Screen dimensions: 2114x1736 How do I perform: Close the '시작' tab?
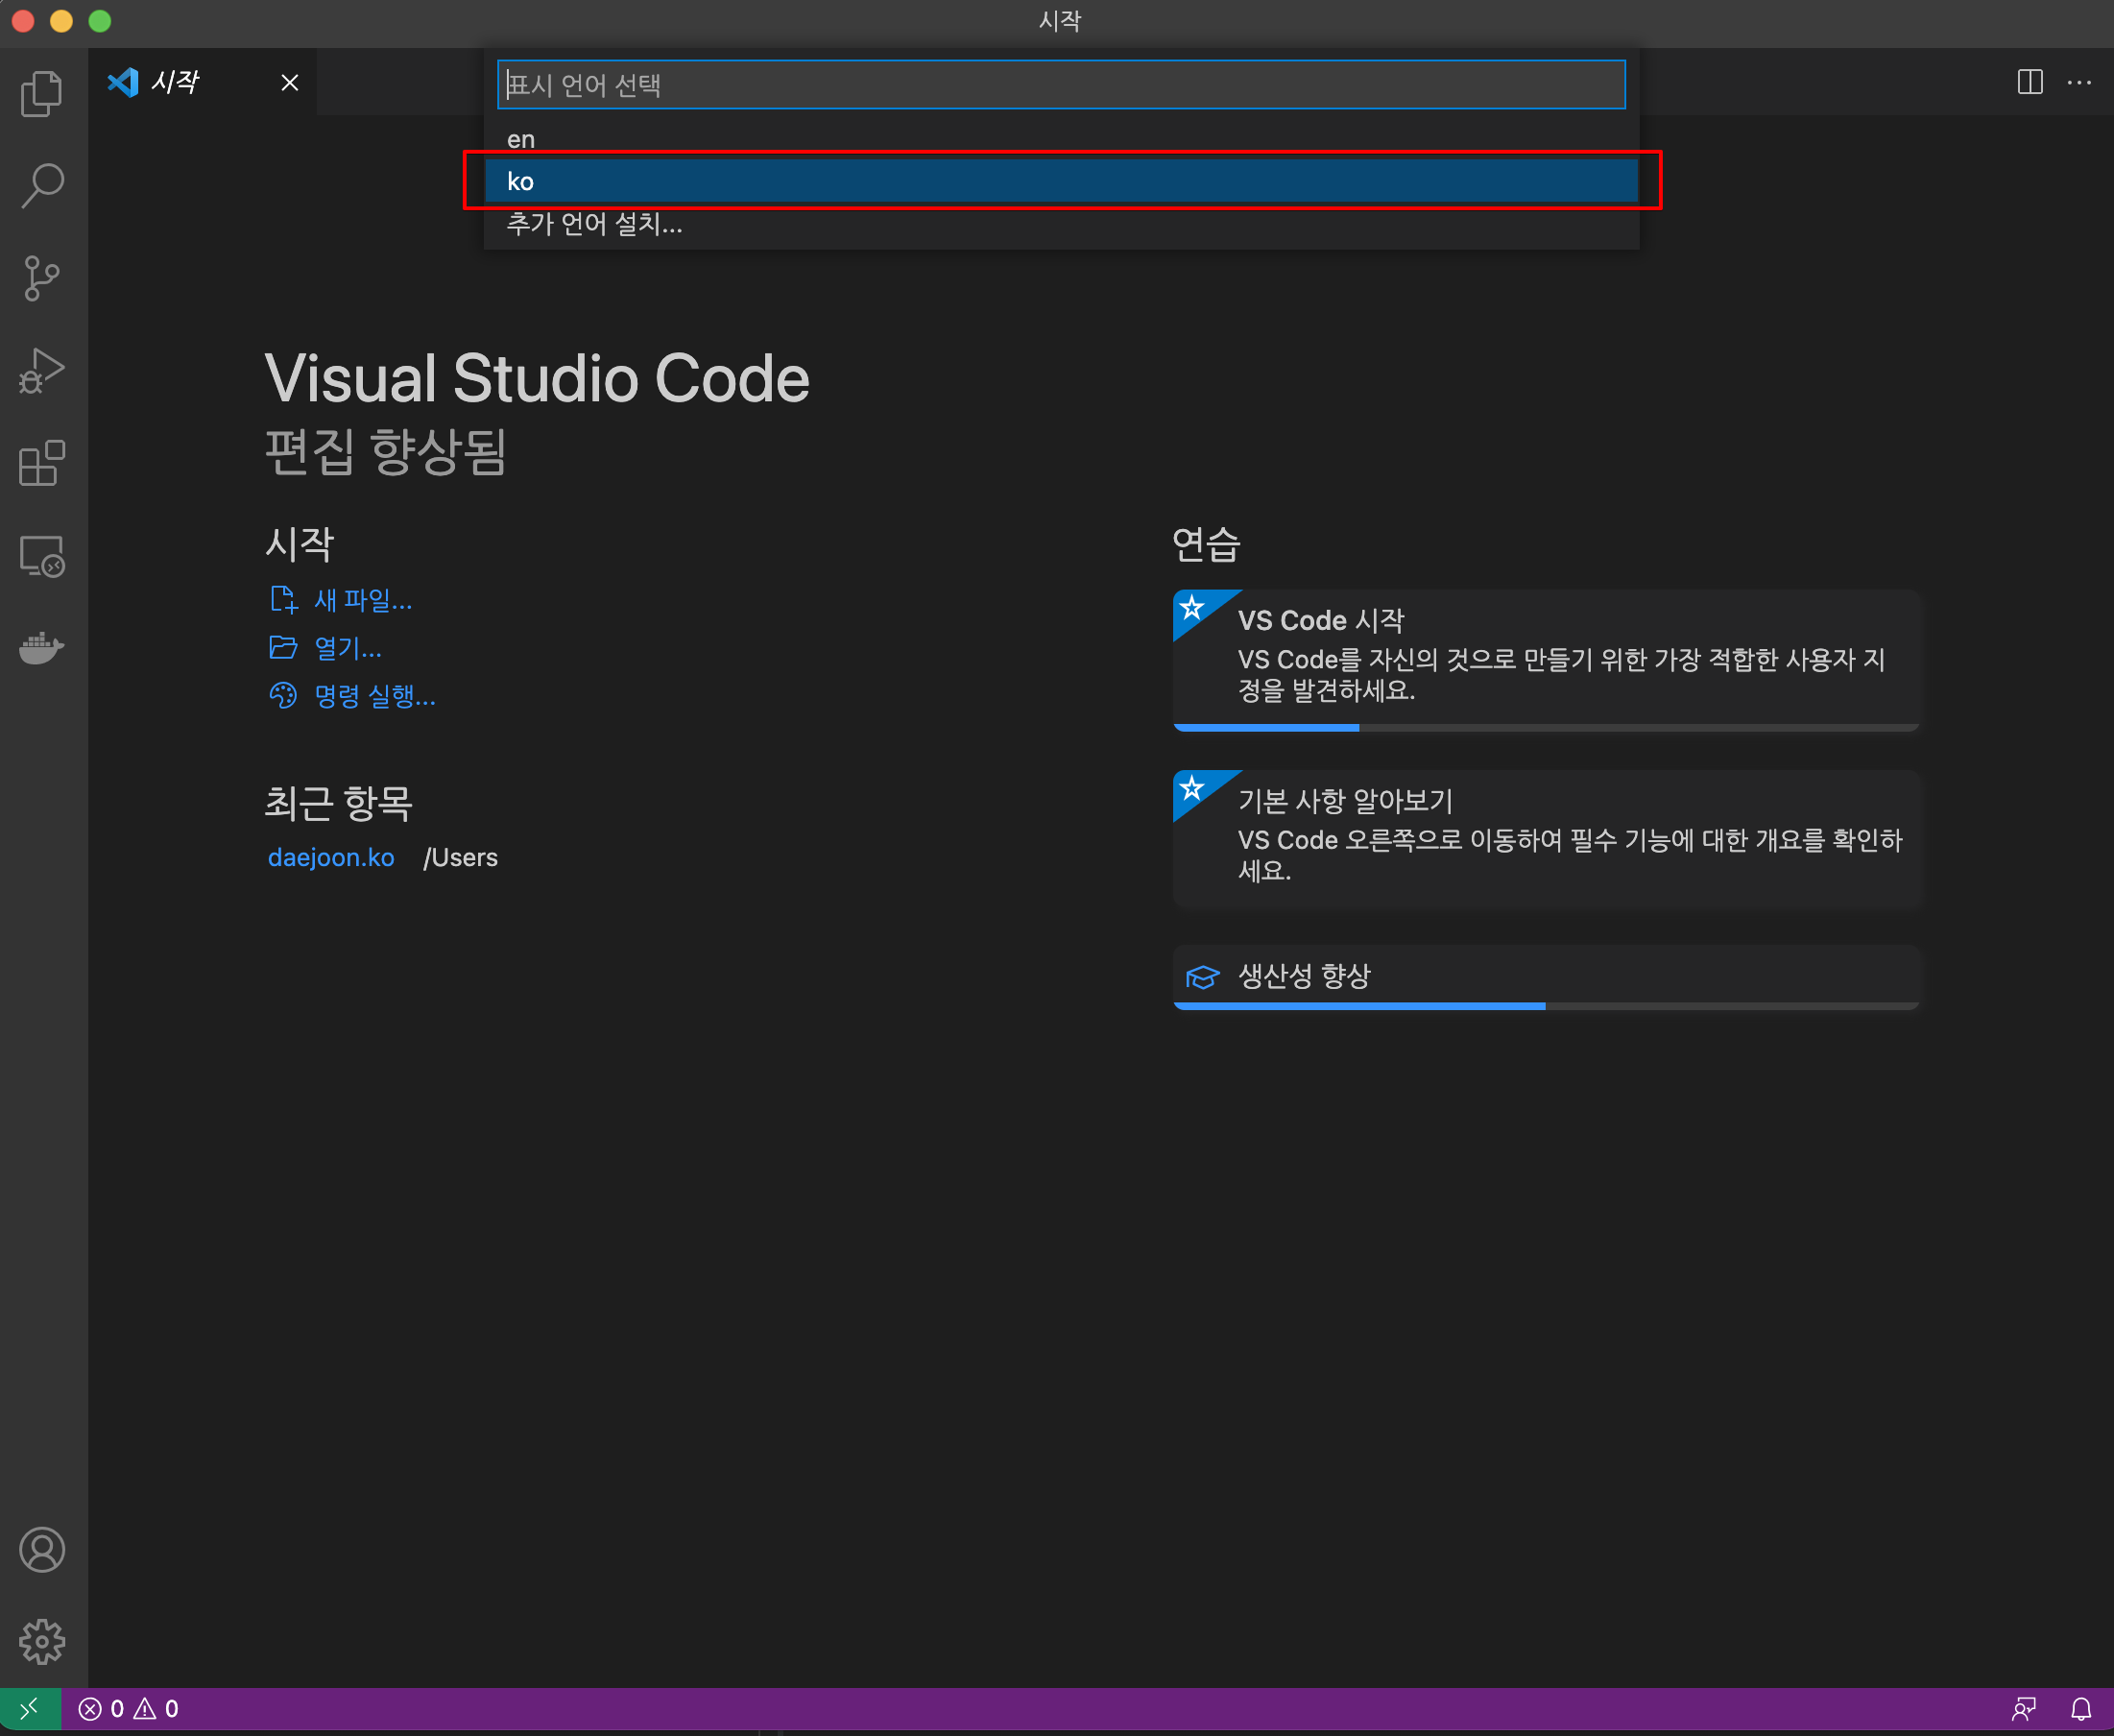click(290, 83)
